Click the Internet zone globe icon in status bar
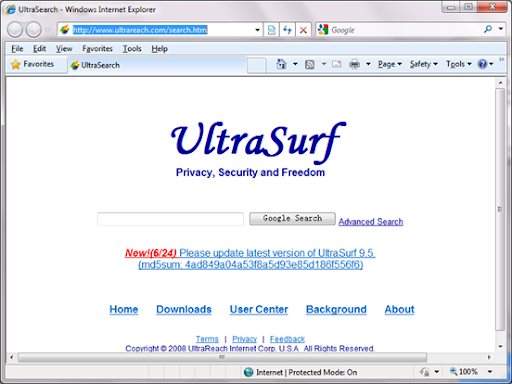 coord(248,372)
